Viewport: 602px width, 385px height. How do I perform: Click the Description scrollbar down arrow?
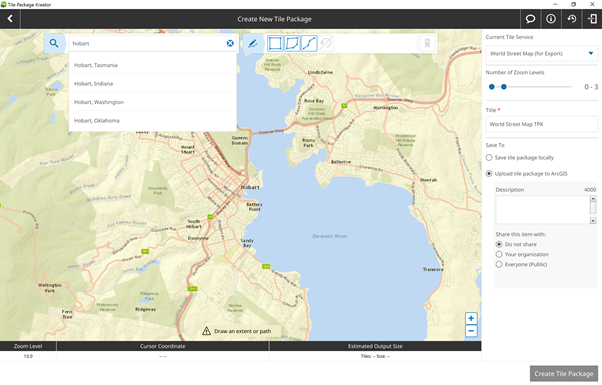[x=593, y=221]
